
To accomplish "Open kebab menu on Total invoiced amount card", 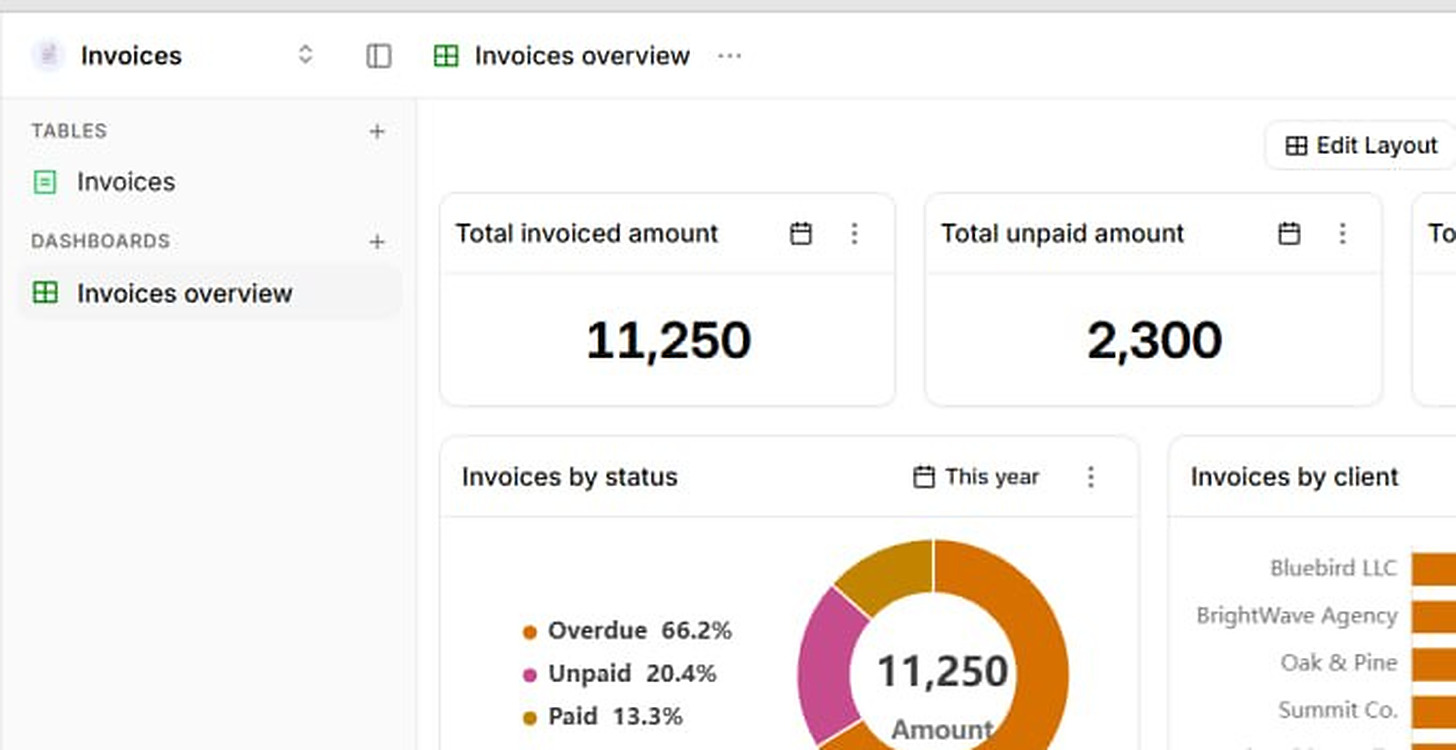I will [854, 234].
